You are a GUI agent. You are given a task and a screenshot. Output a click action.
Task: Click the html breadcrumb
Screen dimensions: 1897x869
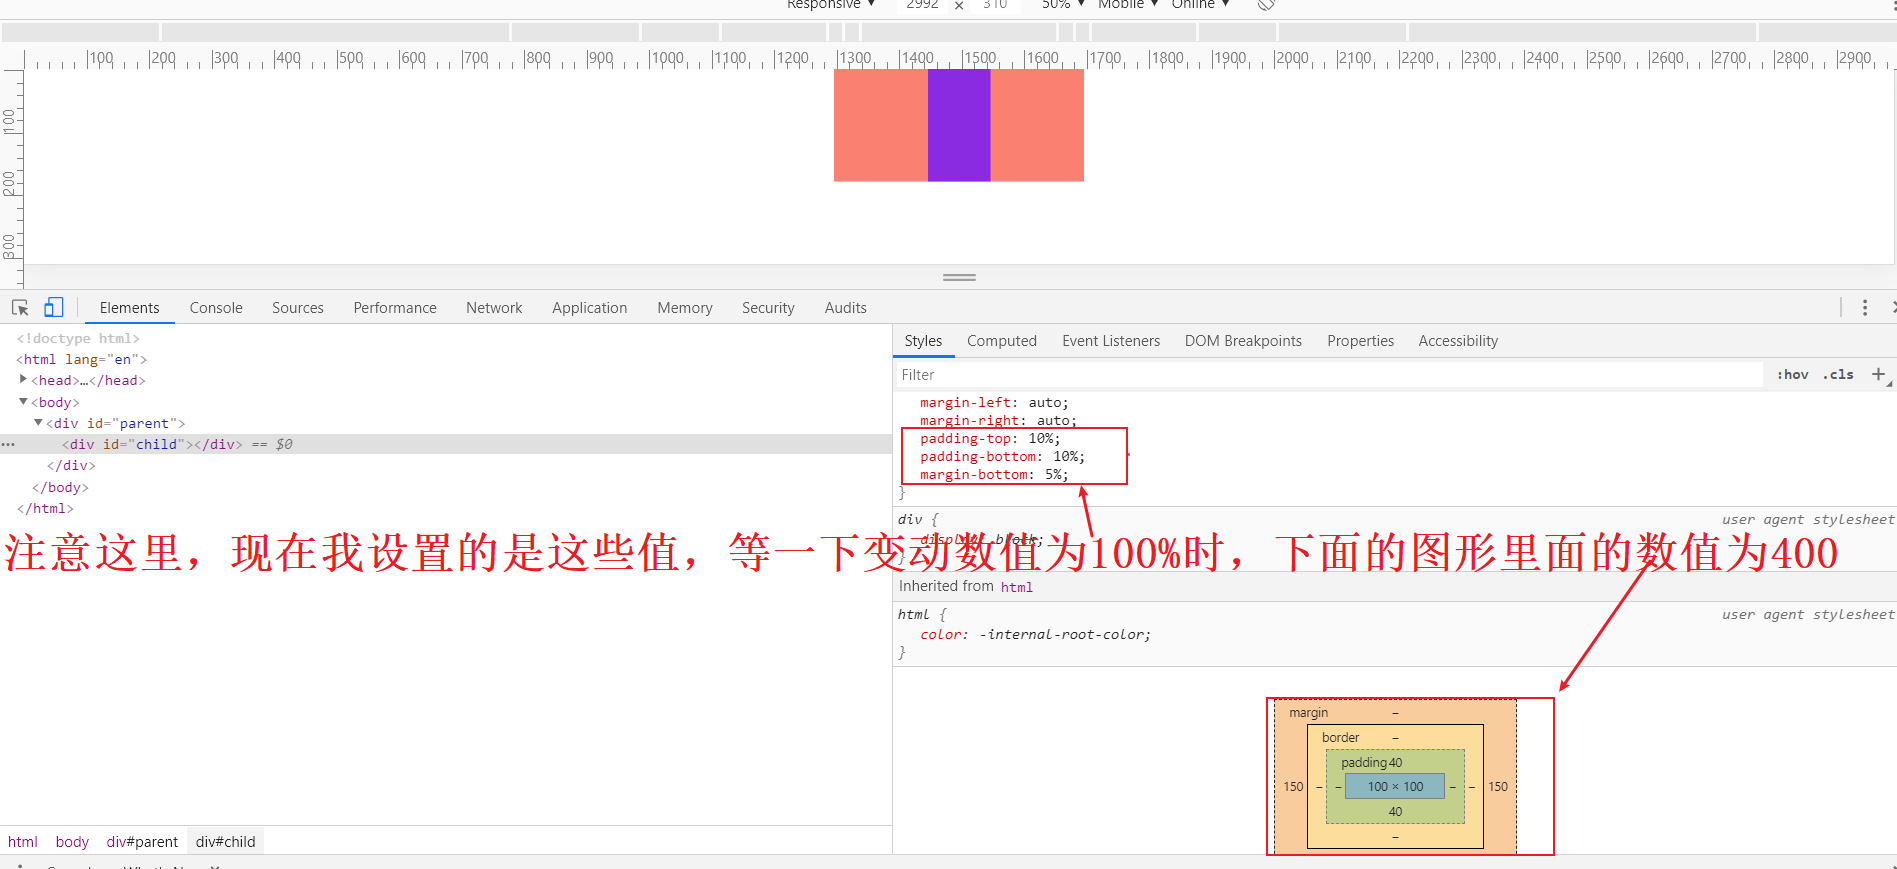23,842
